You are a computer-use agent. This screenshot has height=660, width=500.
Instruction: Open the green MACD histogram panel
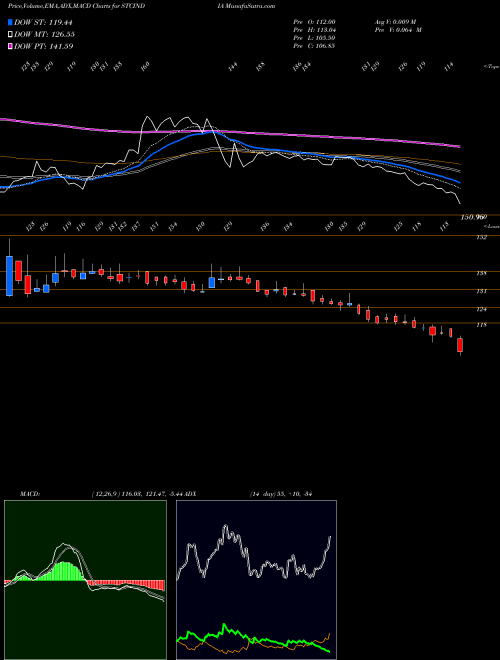(x=85, y=580)
